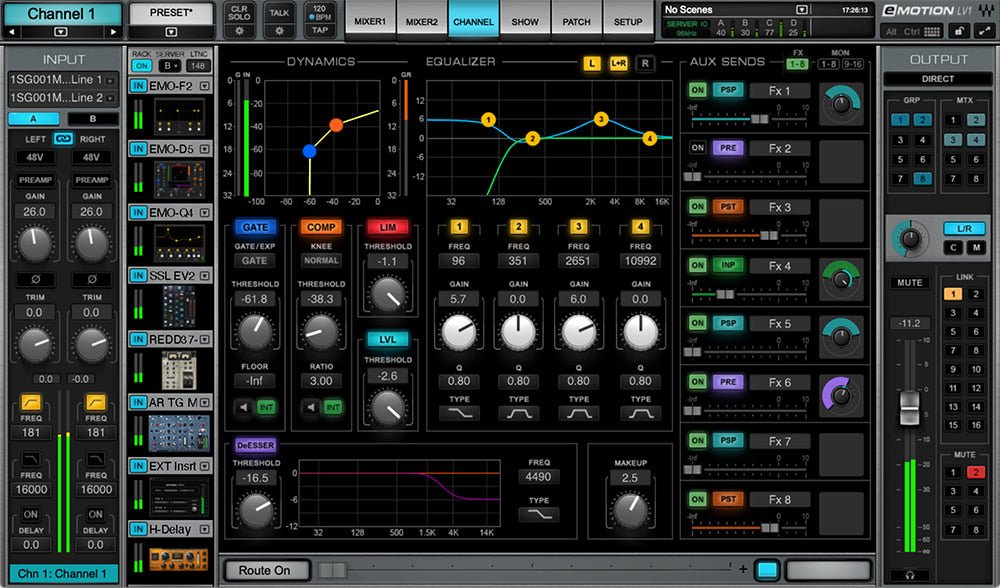Open input source dropdown for Line 2
1000x588 pixels.
click(110, 98)
